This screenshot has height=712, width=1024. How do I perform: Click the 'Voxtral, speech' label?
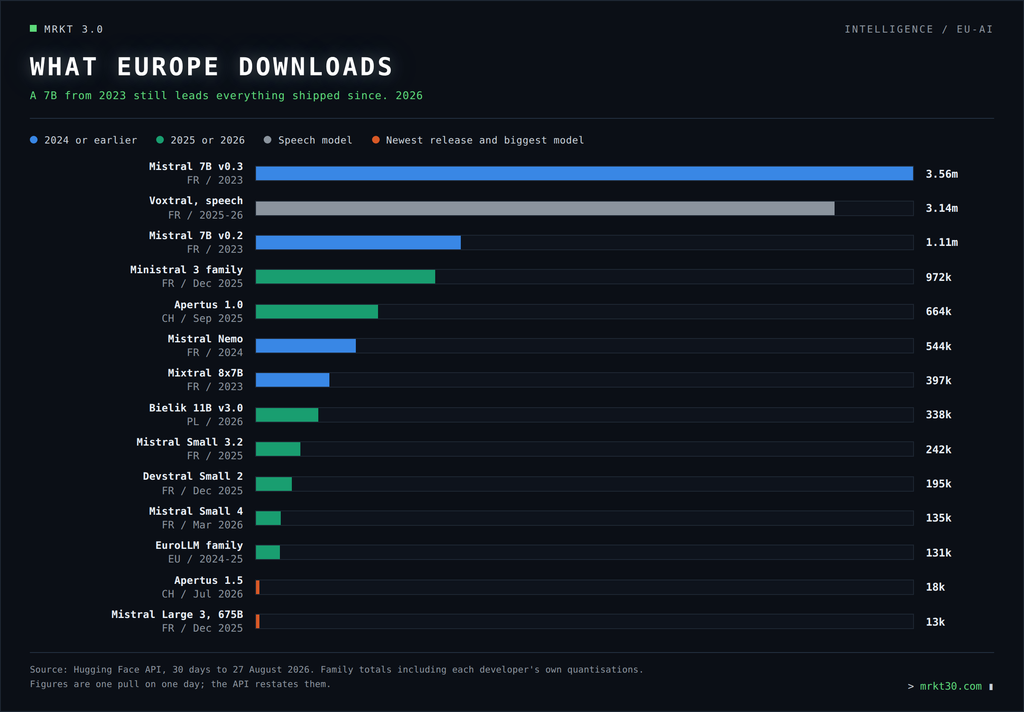196,201
